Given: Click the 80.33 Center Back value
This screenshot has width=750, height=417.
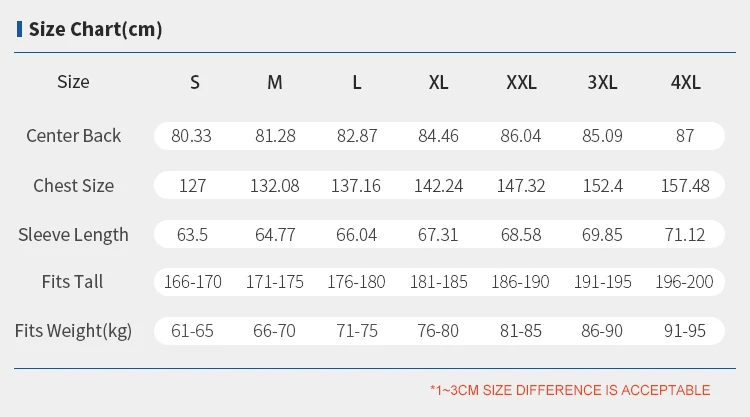Looking at the screenshot, I should pos(192,136).
